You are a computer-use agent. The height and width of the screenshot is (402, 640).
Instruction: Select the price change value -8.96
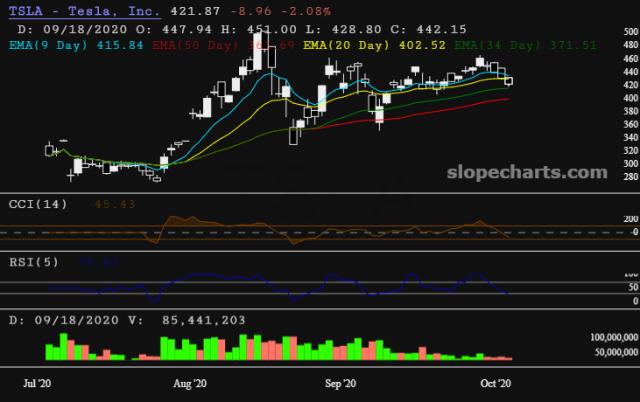pyautogui.click(x=251, y=11)
